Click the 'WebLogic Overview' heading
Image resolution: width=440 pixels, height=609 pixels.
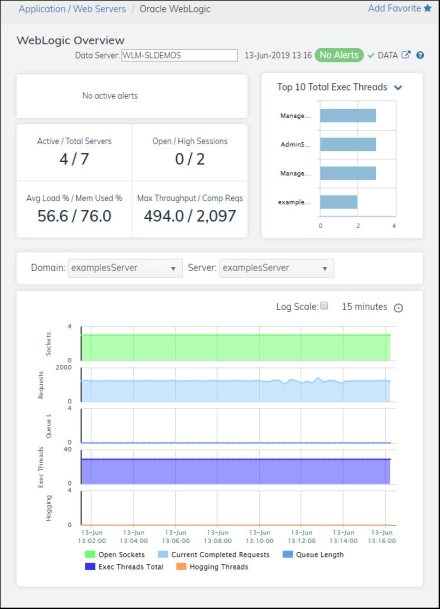(70, 40)
